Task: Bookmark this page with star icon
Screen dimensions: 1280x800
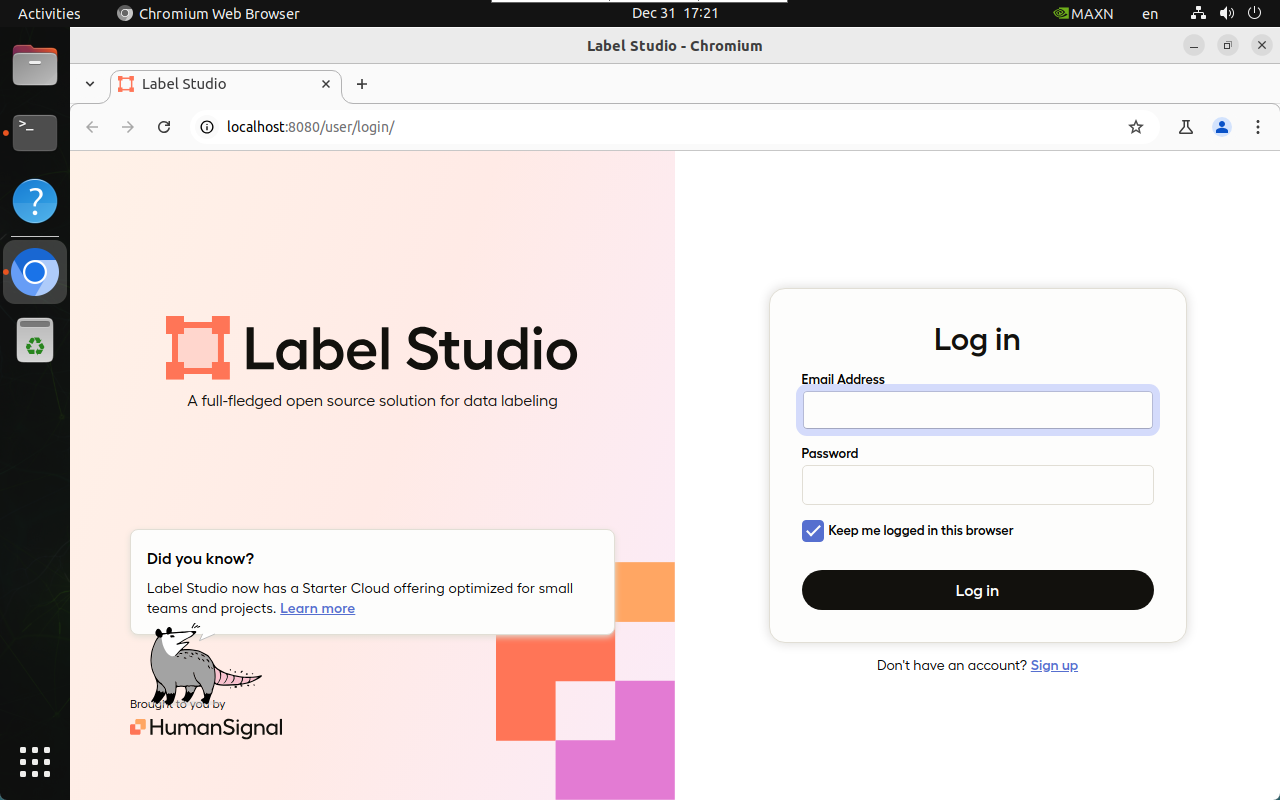Action: click(x=1136, y=127)
